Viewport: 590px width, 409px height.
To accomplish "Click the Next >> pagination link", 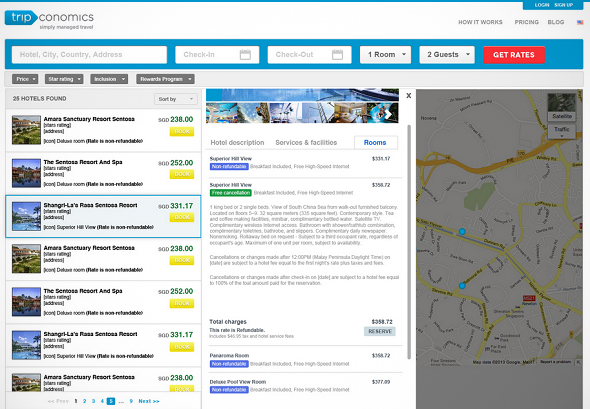I will click(149, 401).
